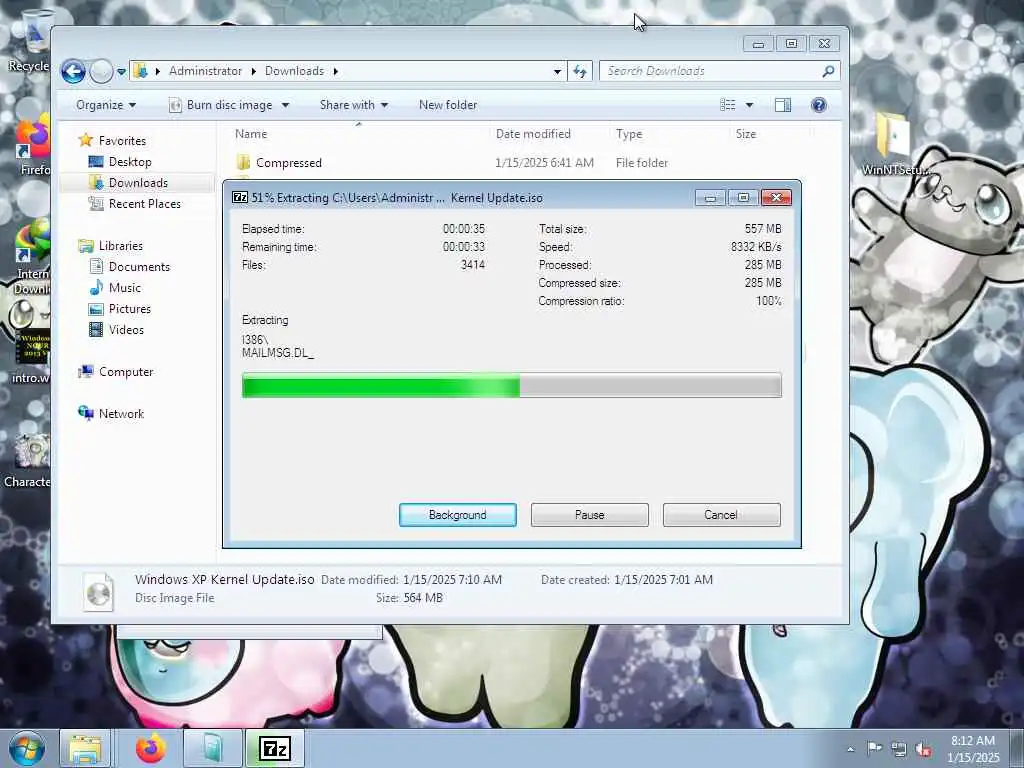Expand Burn disc image dropdown arrow
This screenshot has height=768, width=1024.
pos(285,105)
